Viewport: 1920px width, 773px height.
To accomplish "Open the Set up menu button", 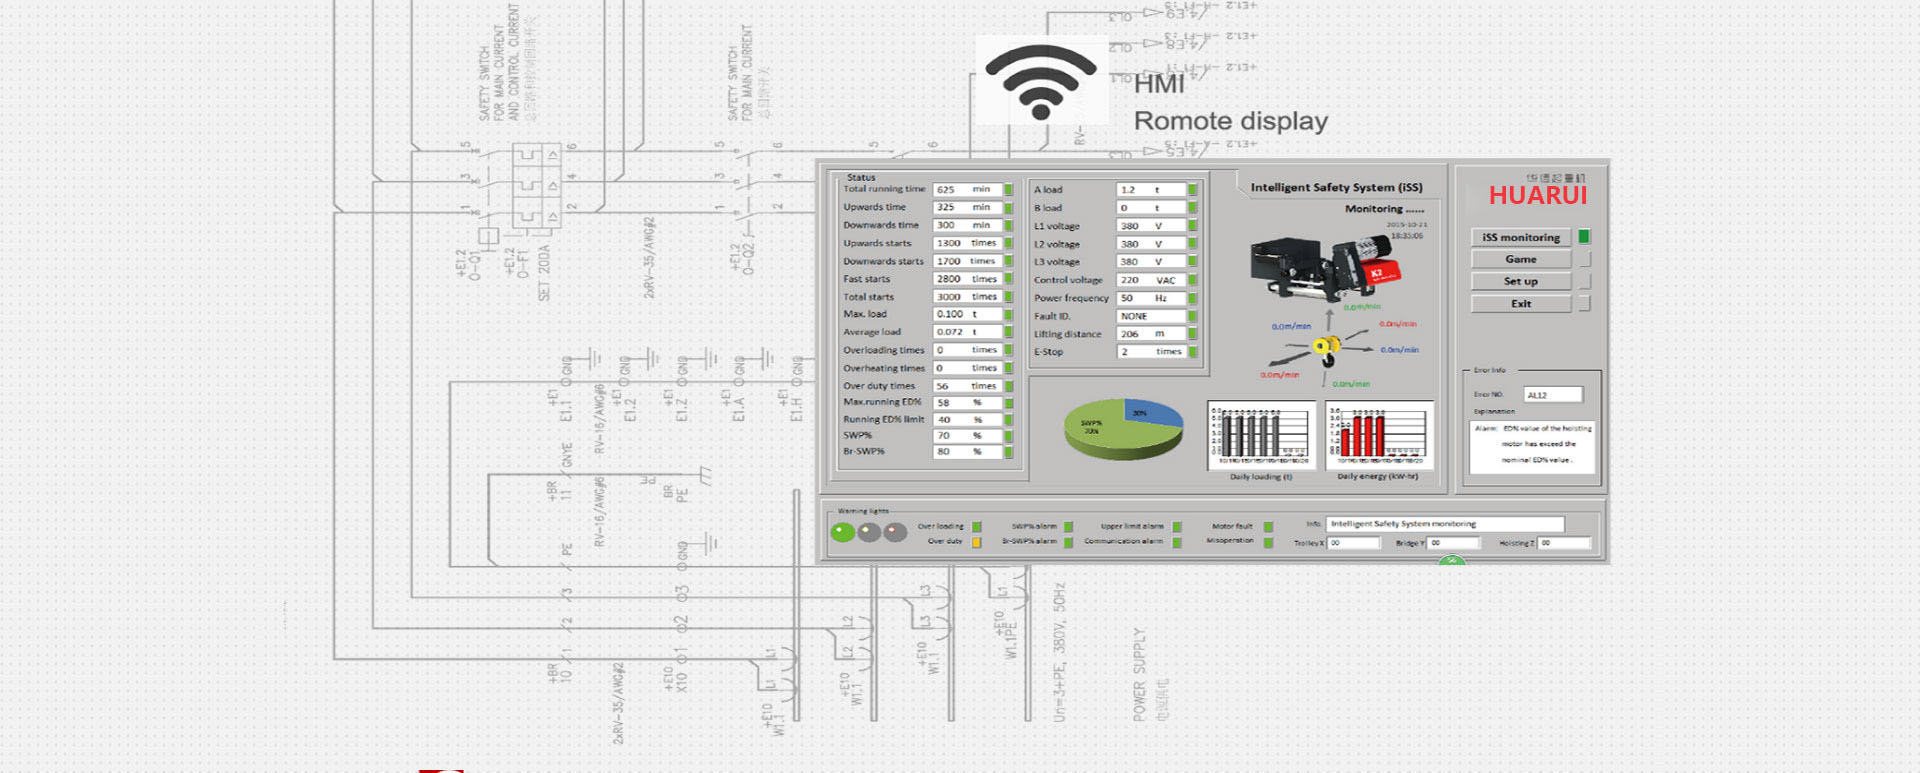I will pyautogui.click(x=1520, y=281).
